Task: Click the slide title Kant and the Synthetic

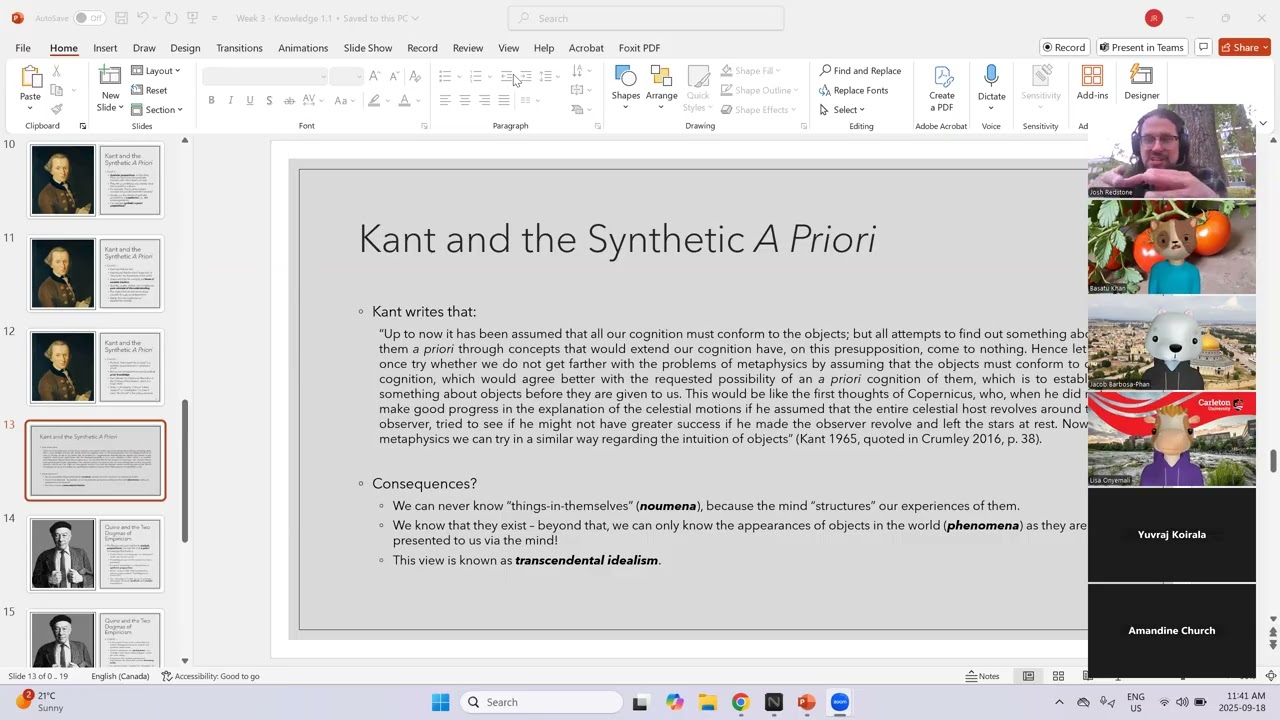Action: pos(617,239)
